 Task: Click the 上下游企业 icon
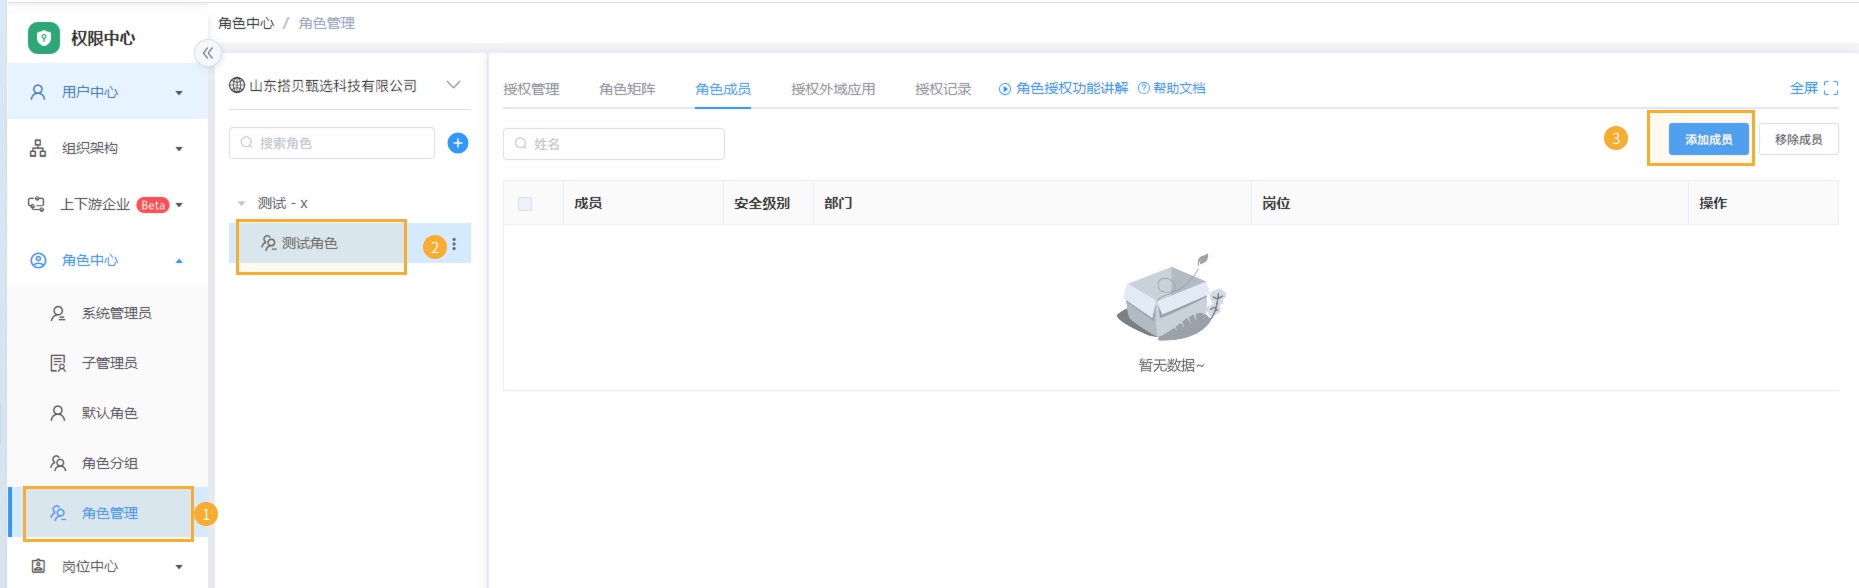(36, 204)
